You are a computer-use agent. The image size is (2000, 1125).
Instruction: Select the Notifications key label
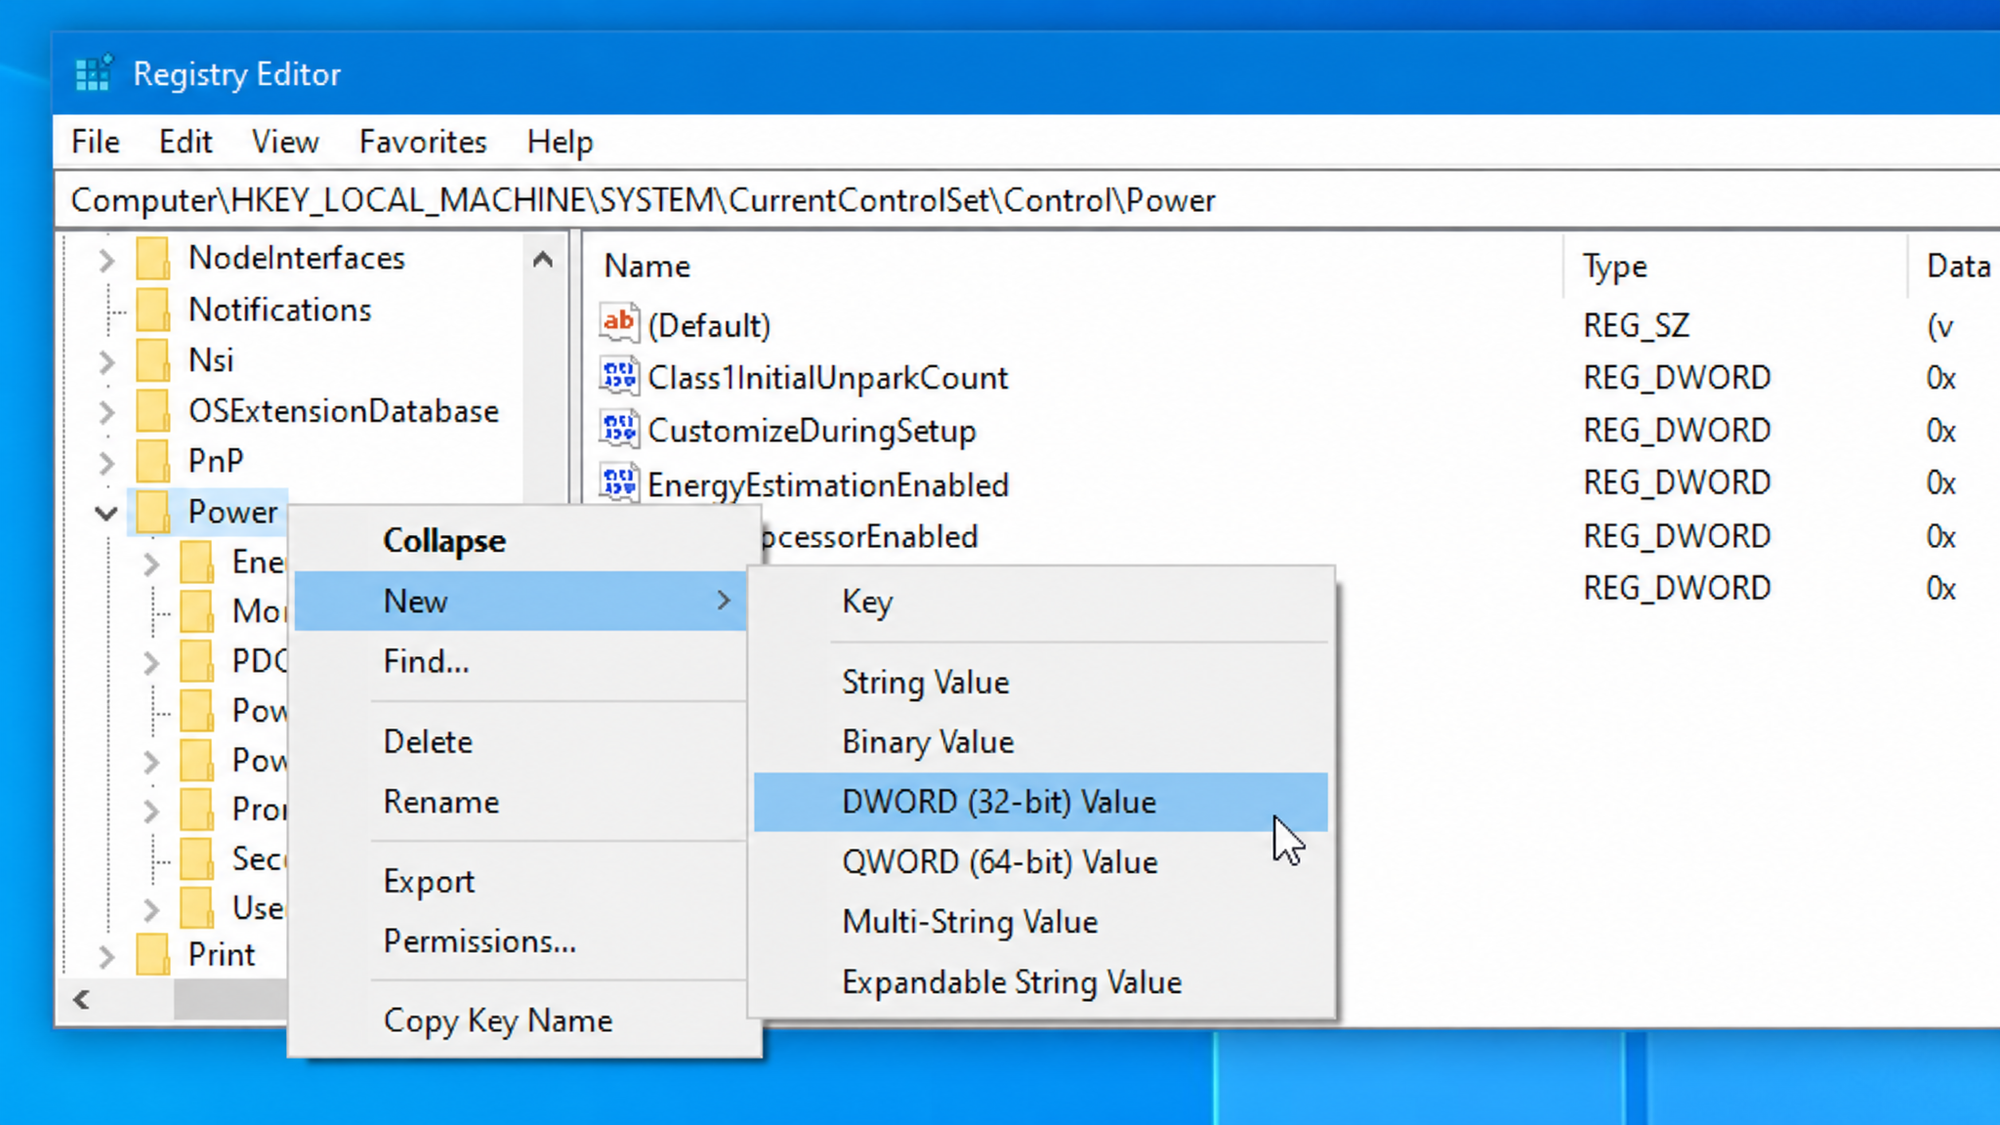click(x=280, y=310)
